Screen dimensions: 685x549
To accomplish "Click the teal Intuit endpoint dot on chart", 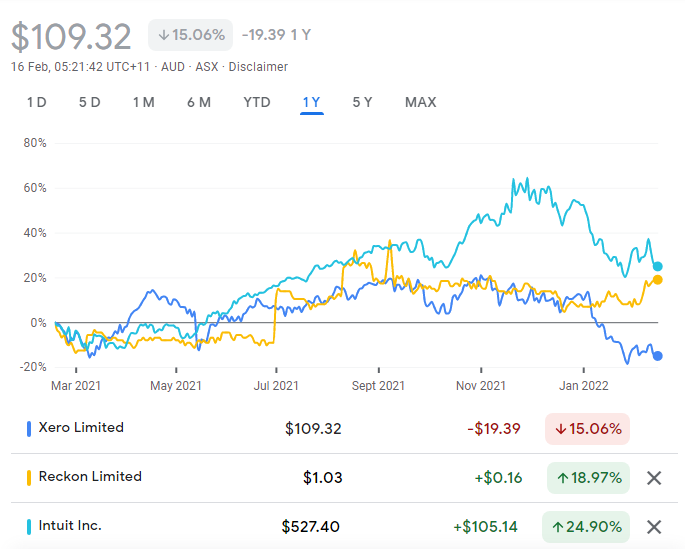I will [x=657, y=266].
